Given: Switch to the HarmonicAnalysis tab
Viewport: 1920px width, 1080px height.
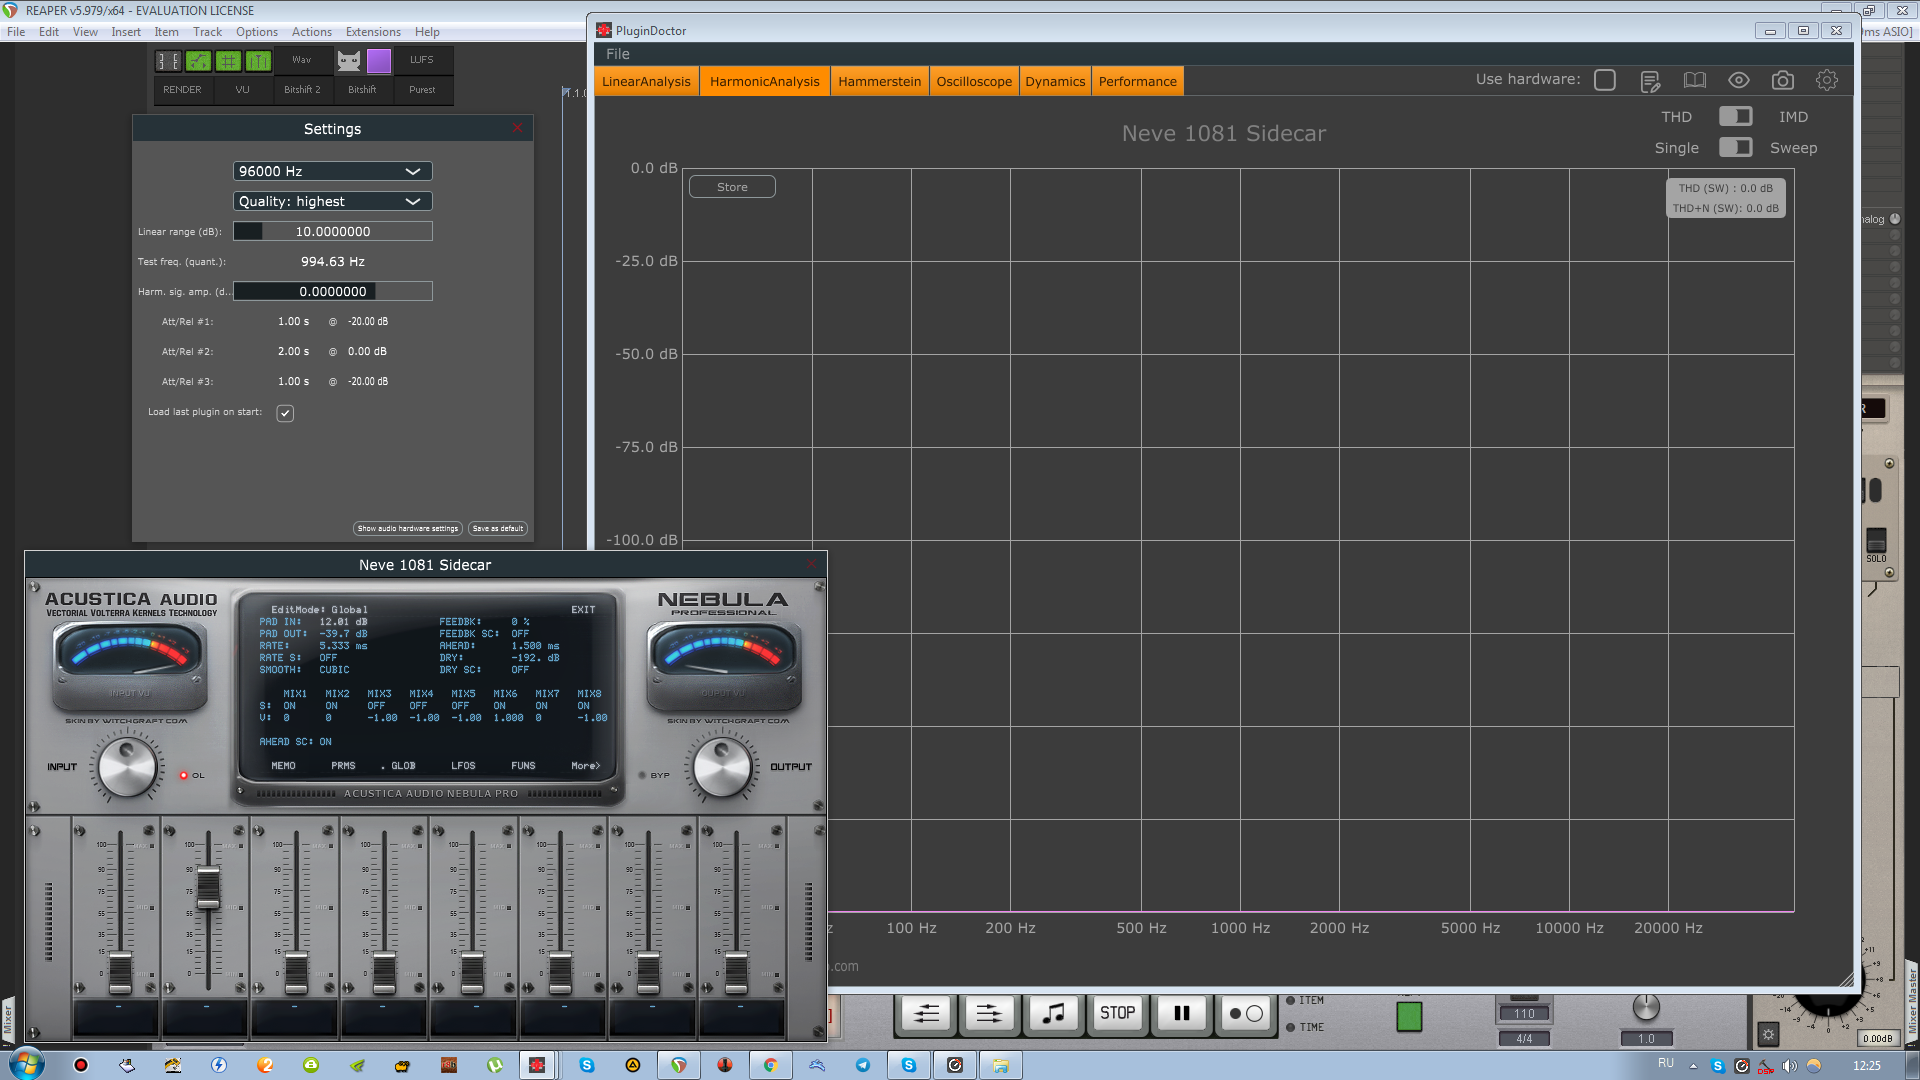Looking at the screenshot, I should (x=764, y=81).
